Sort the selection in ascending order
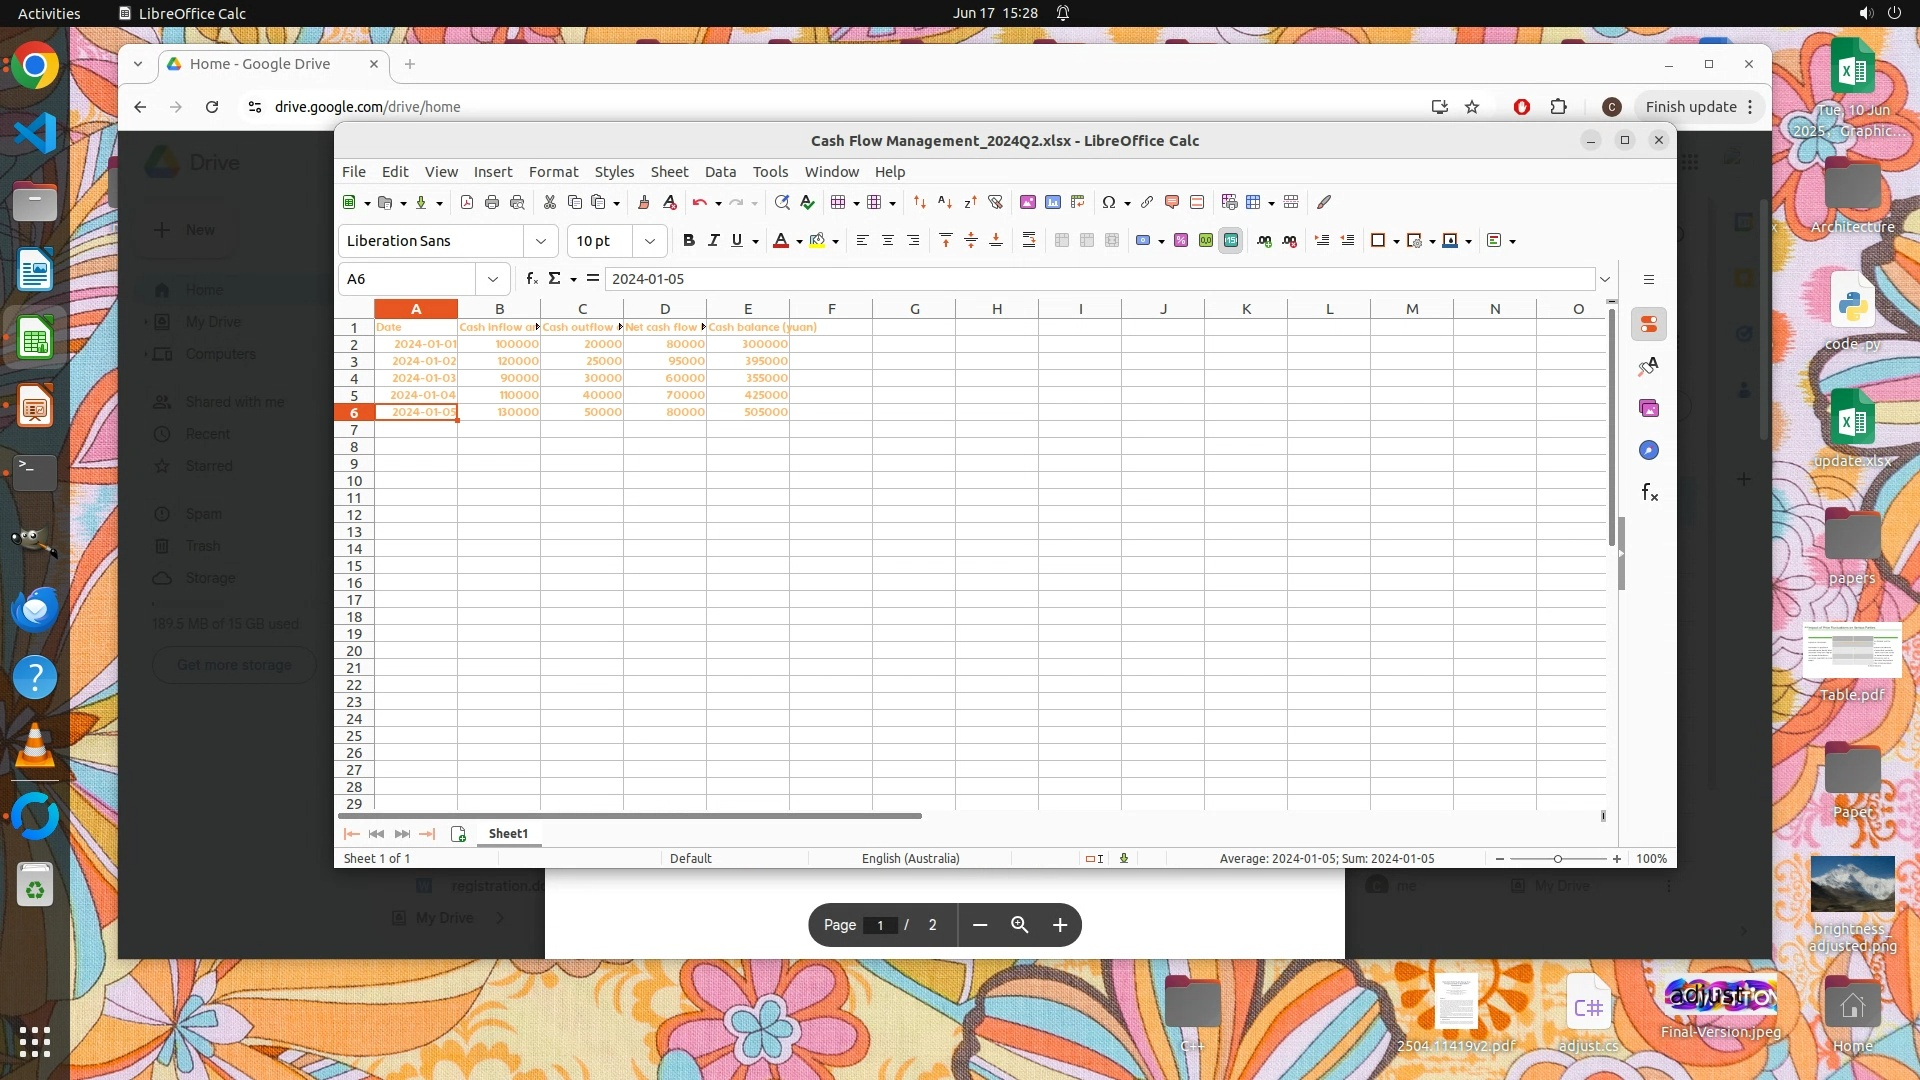Viewport: 1920px width, 1080px height. (945, 202)
